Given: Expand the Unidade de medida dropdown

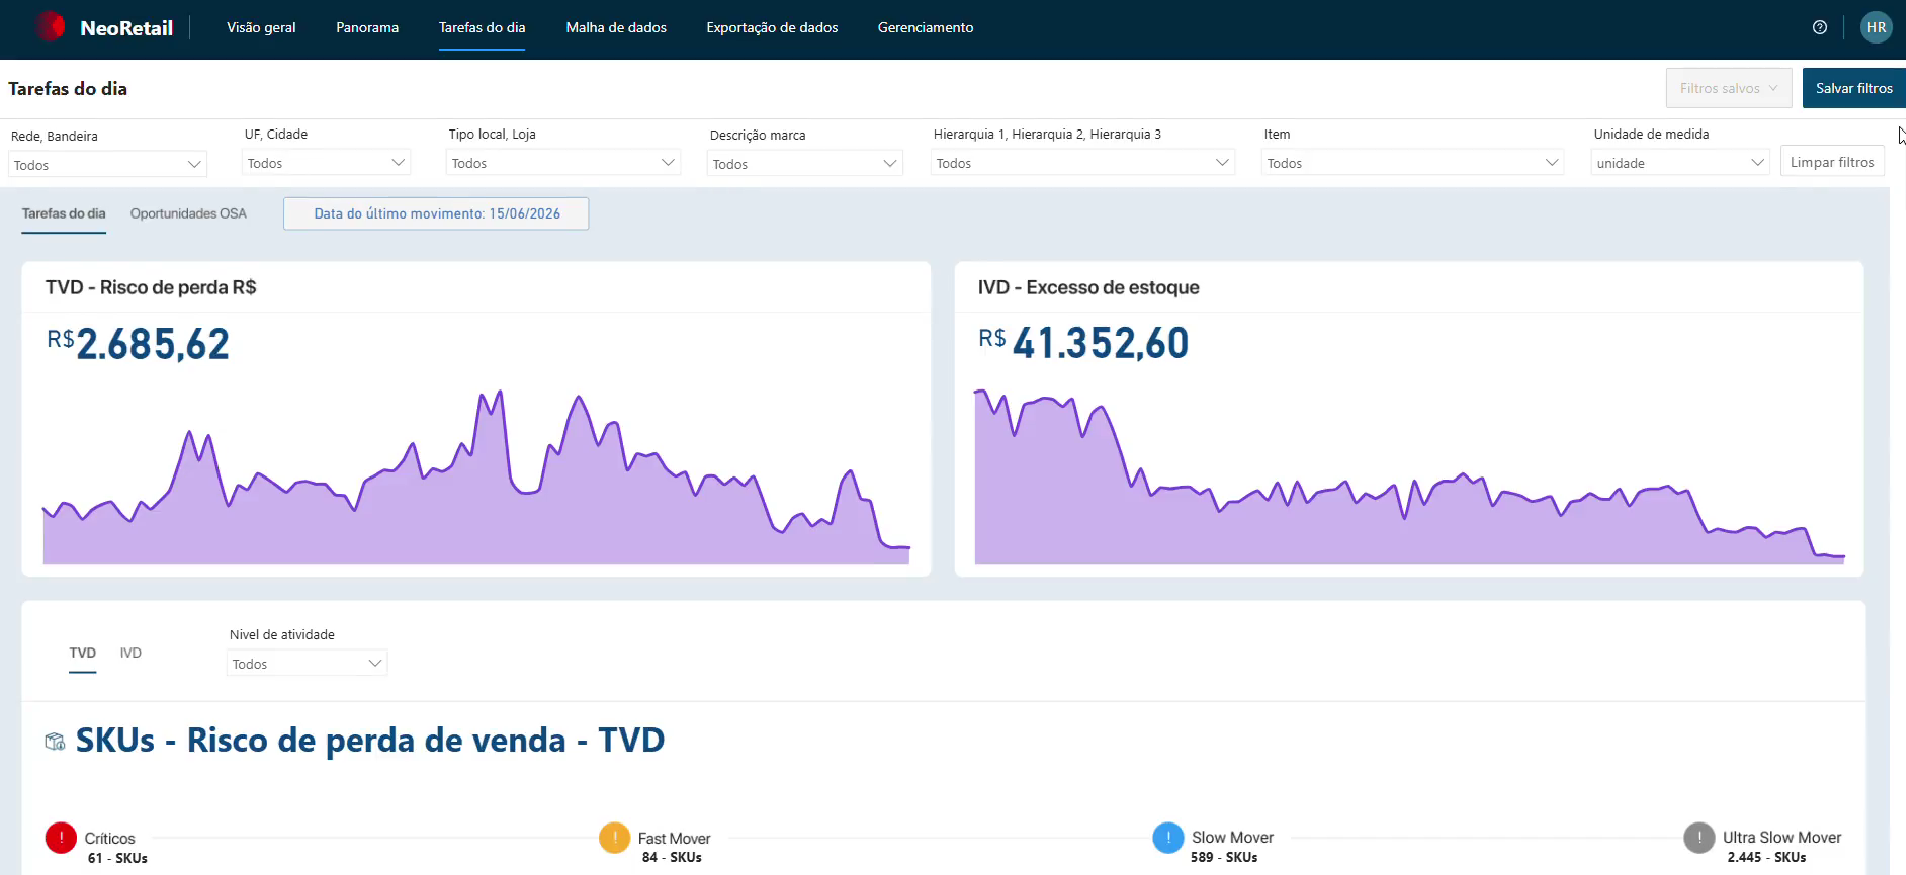Looking at the screenshot, I should pos(1680,162).
